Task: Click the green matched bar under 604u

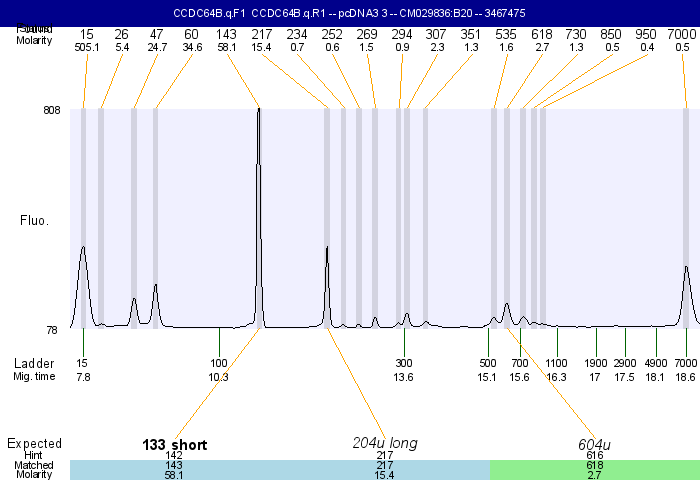Action: [x=594, y=470]
